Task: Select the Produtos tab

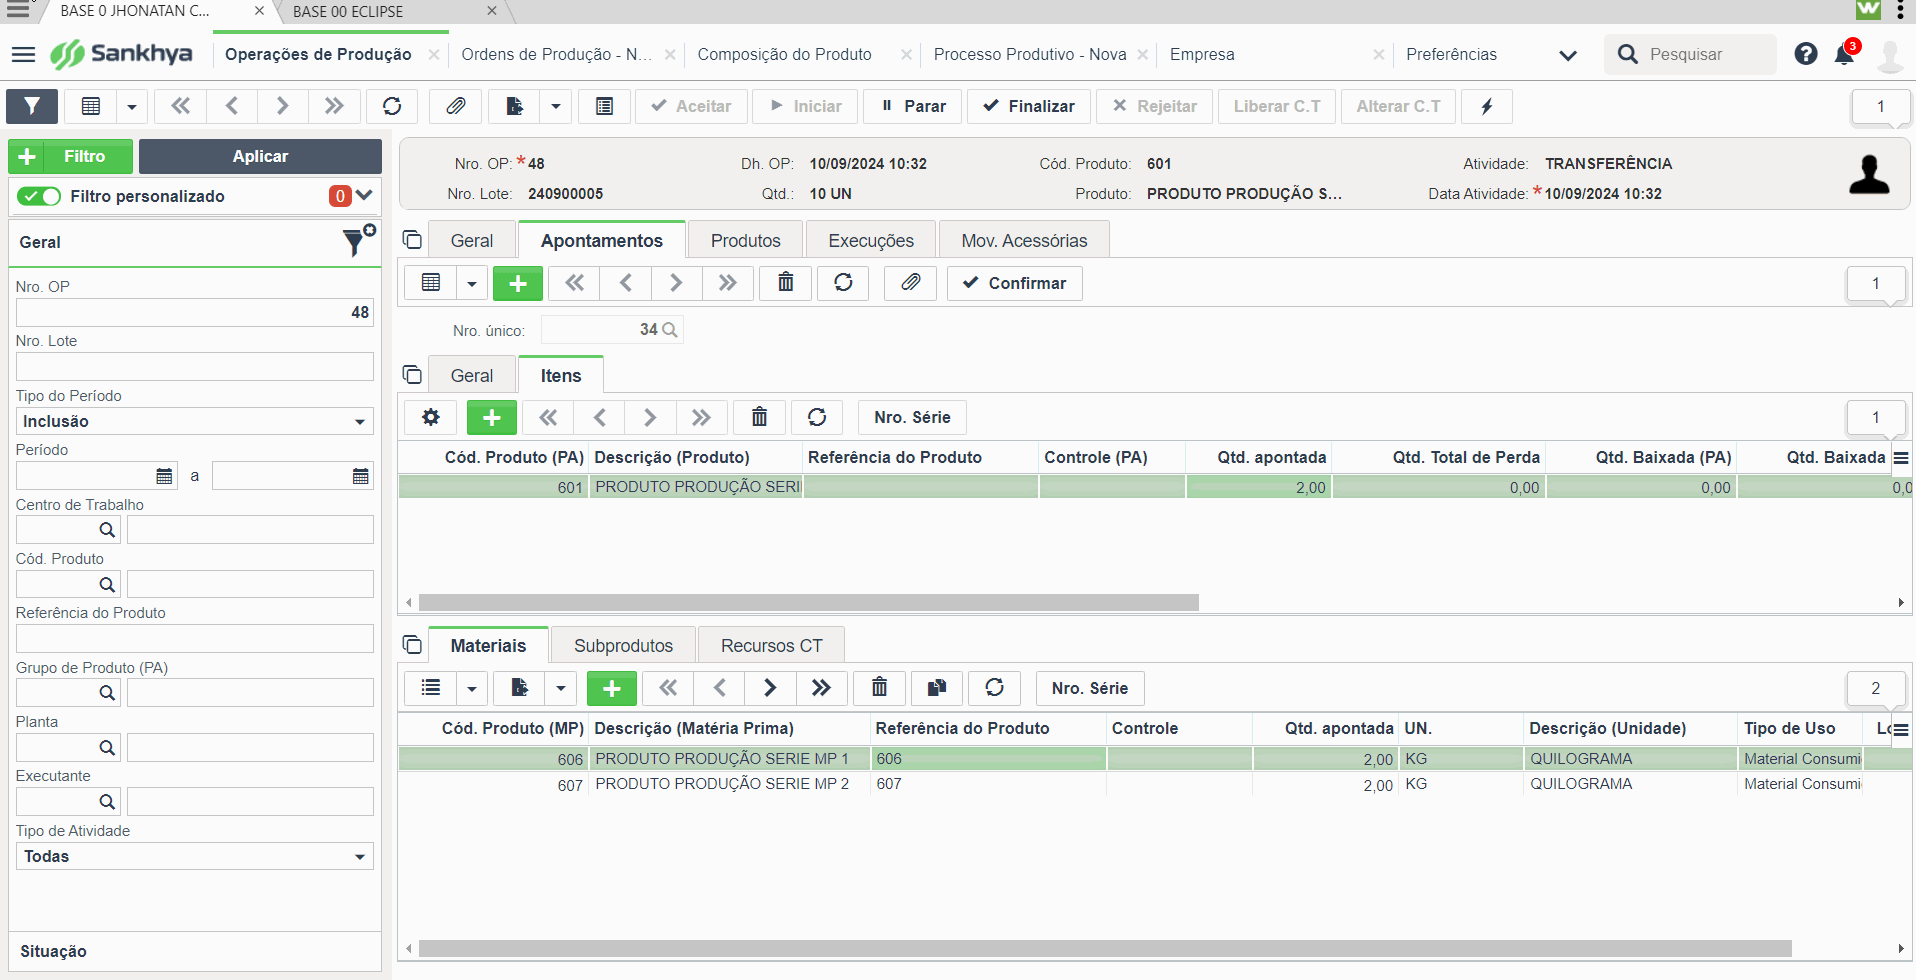Action: point(745,241)
